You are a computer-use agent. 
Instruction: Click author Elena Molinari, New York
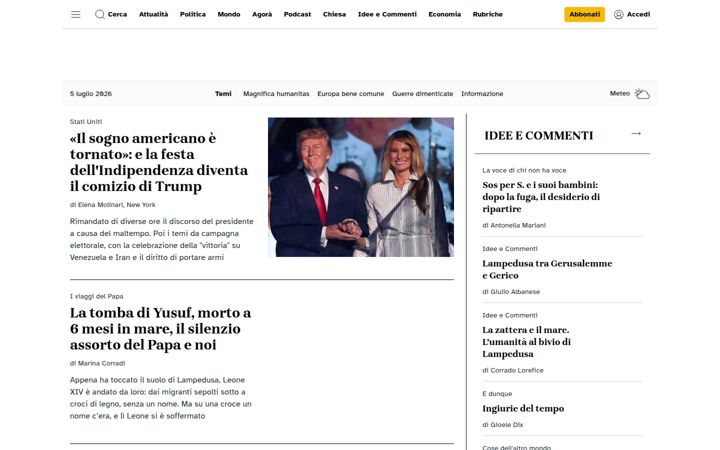[112, 205]
